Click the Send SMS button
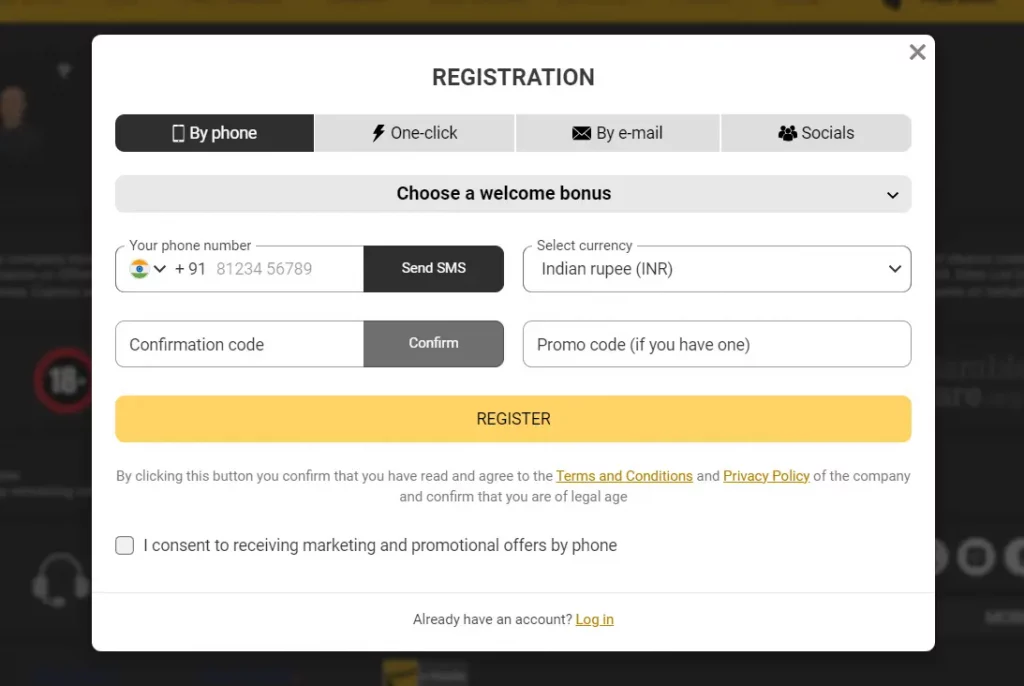Image resolution: width=1024 pixels, height=686 pixels. [x=433, y=269]
